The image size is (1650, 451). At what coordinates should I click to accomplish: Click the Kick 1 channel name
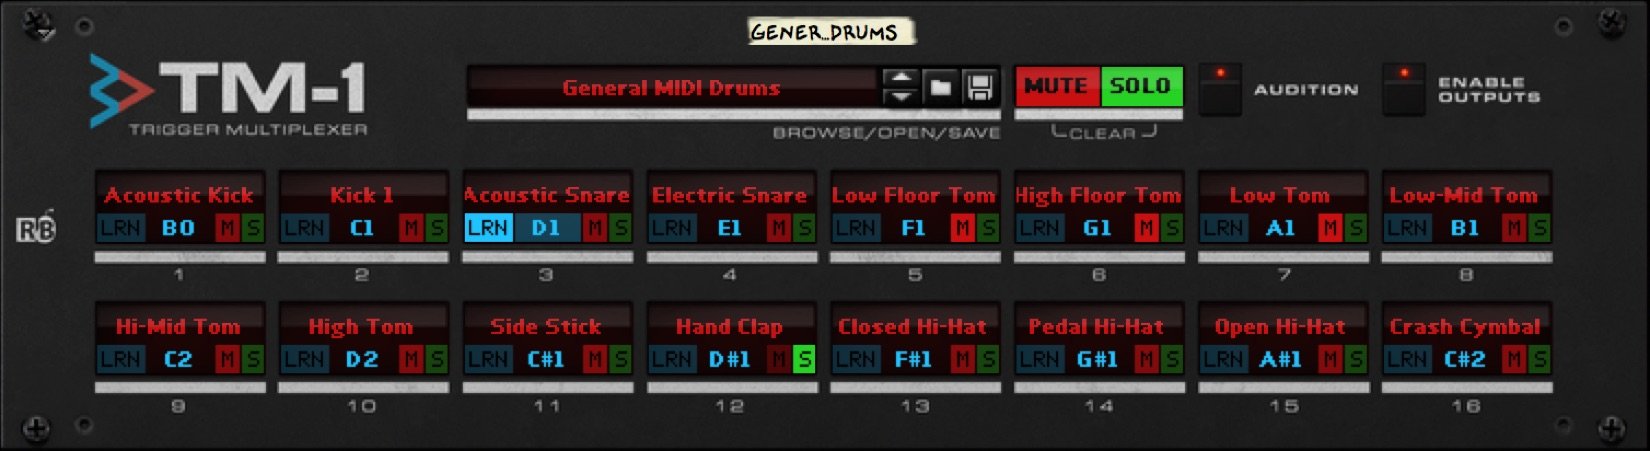click(x=363, y=195)
